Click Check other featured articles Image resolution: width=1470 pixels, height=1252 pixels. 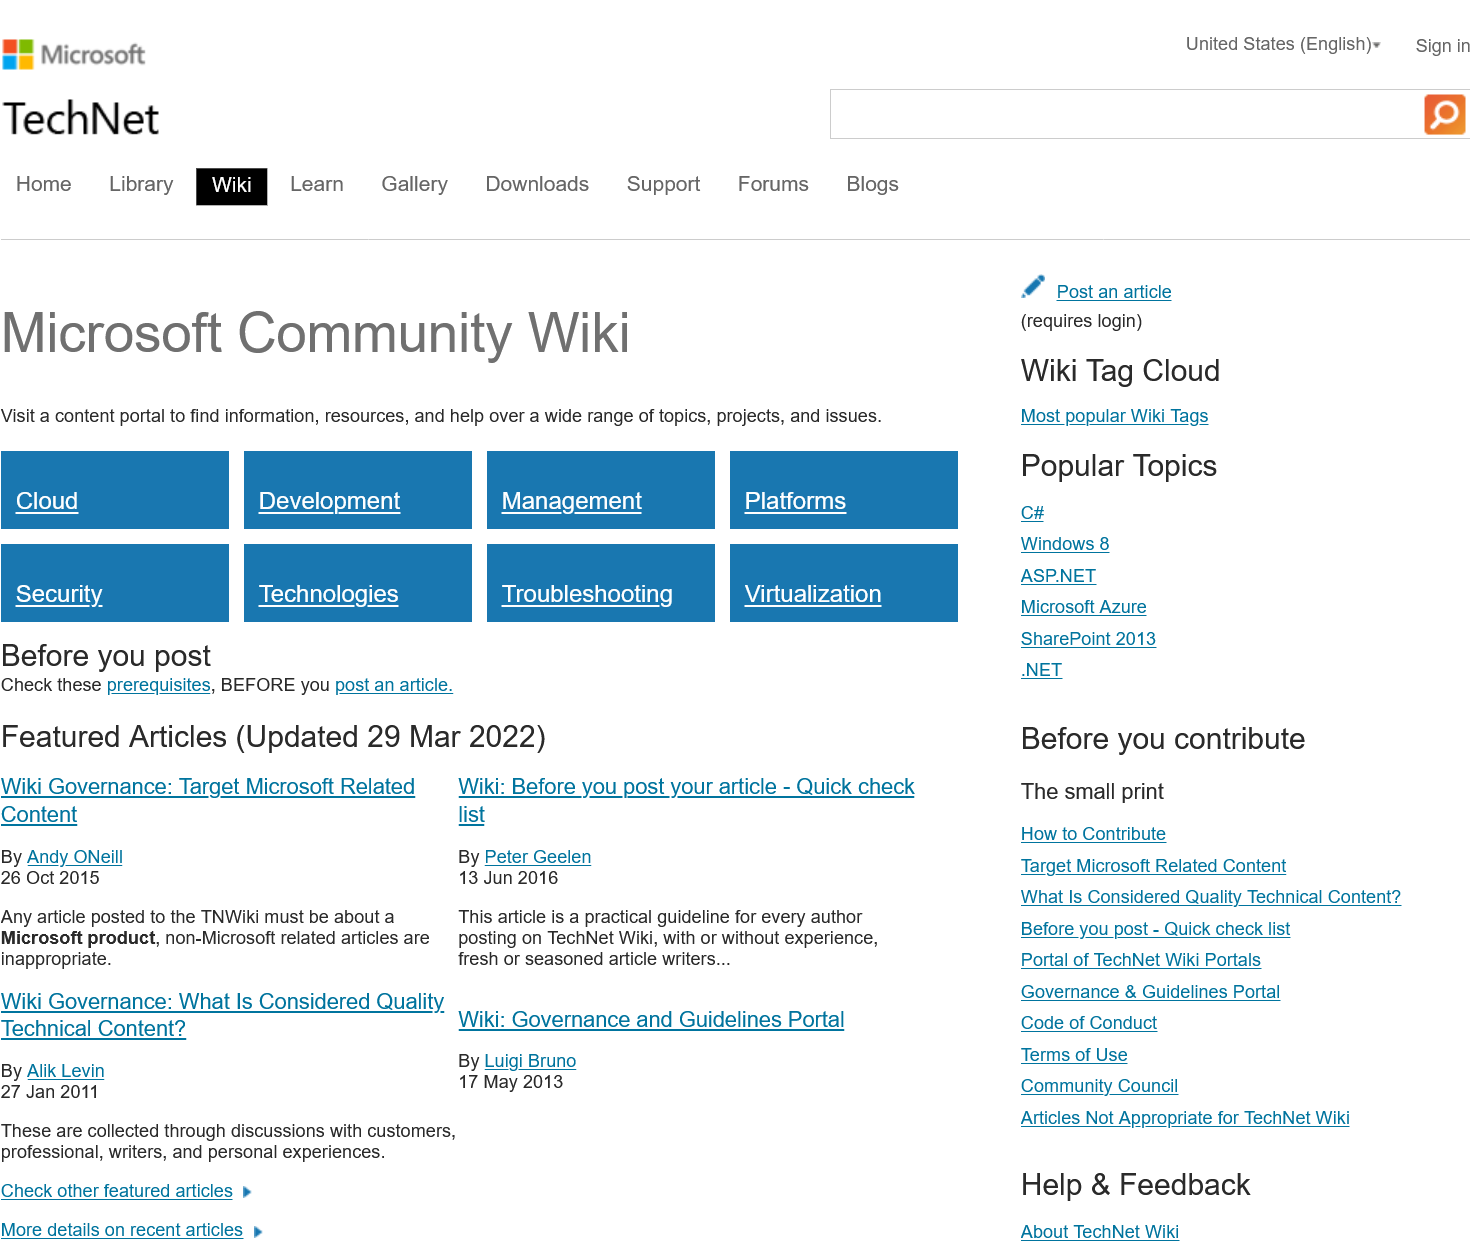tap(117, 1191)
